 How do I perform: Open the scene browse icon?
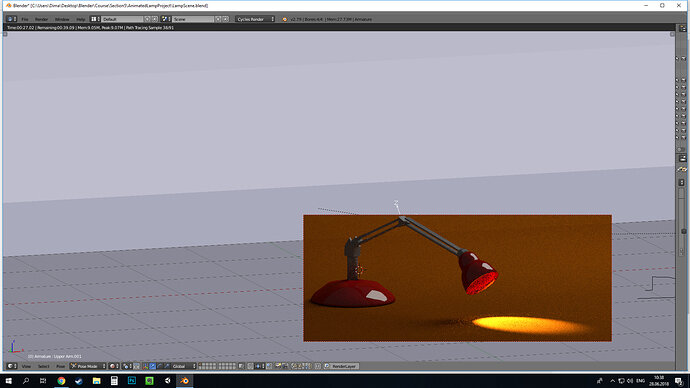click(166, 19)
